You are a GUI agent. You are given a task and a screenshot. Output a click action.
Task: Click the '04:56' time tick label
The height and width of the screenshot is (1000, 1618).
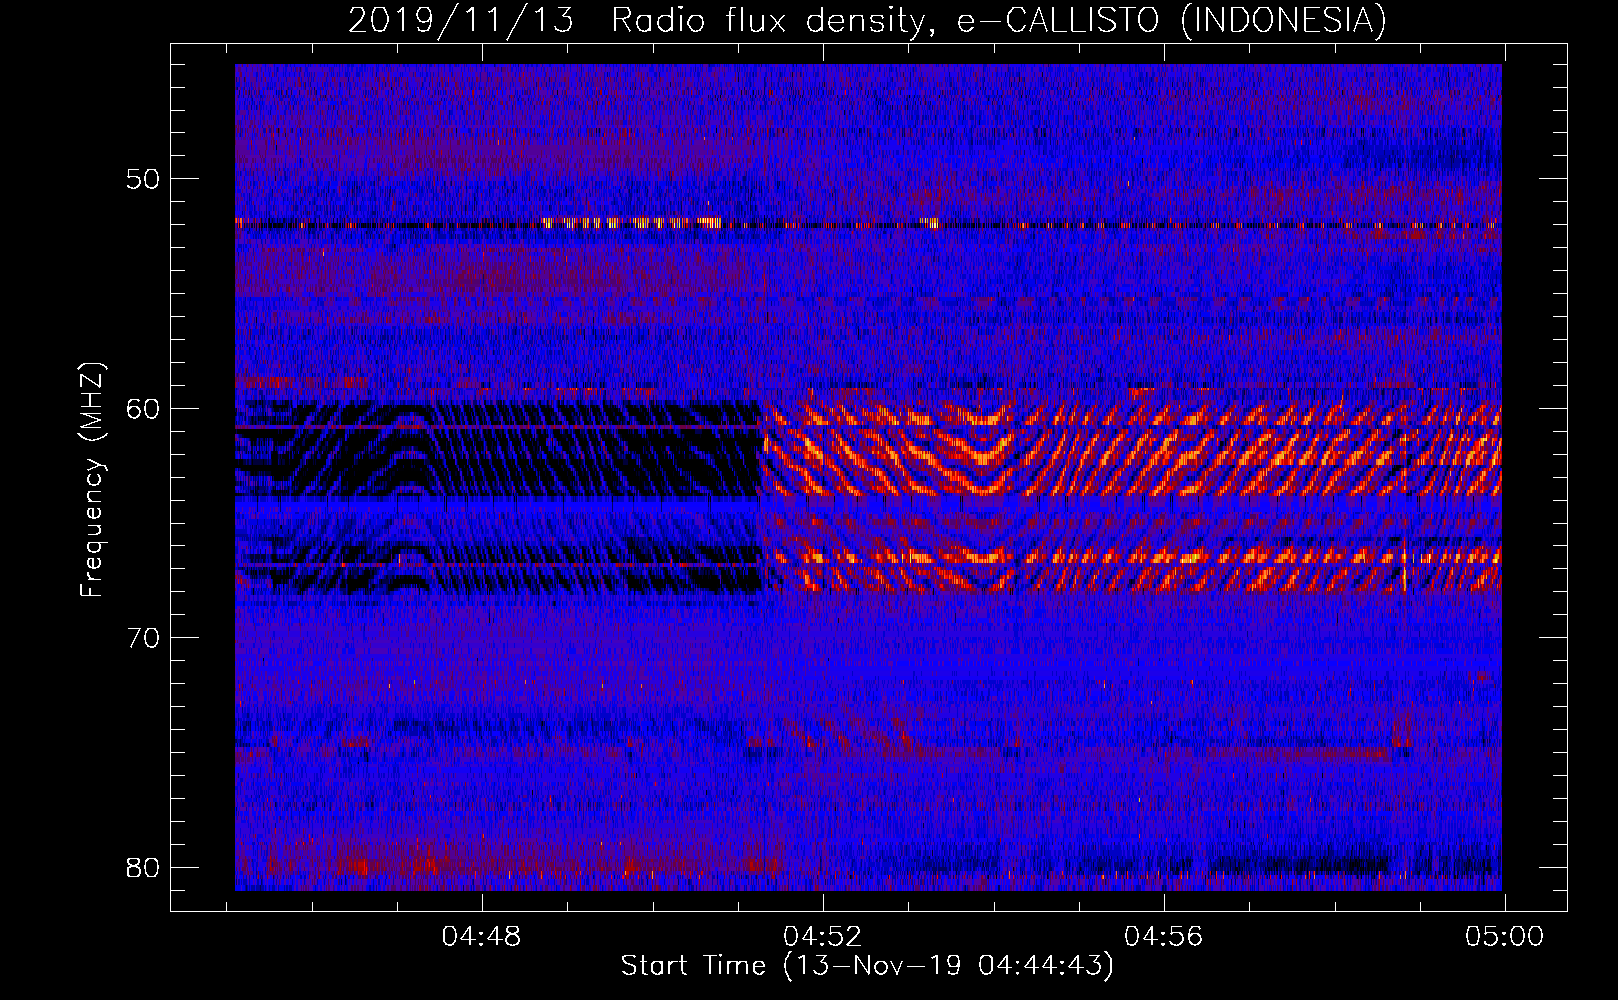tap(1163, 937)
